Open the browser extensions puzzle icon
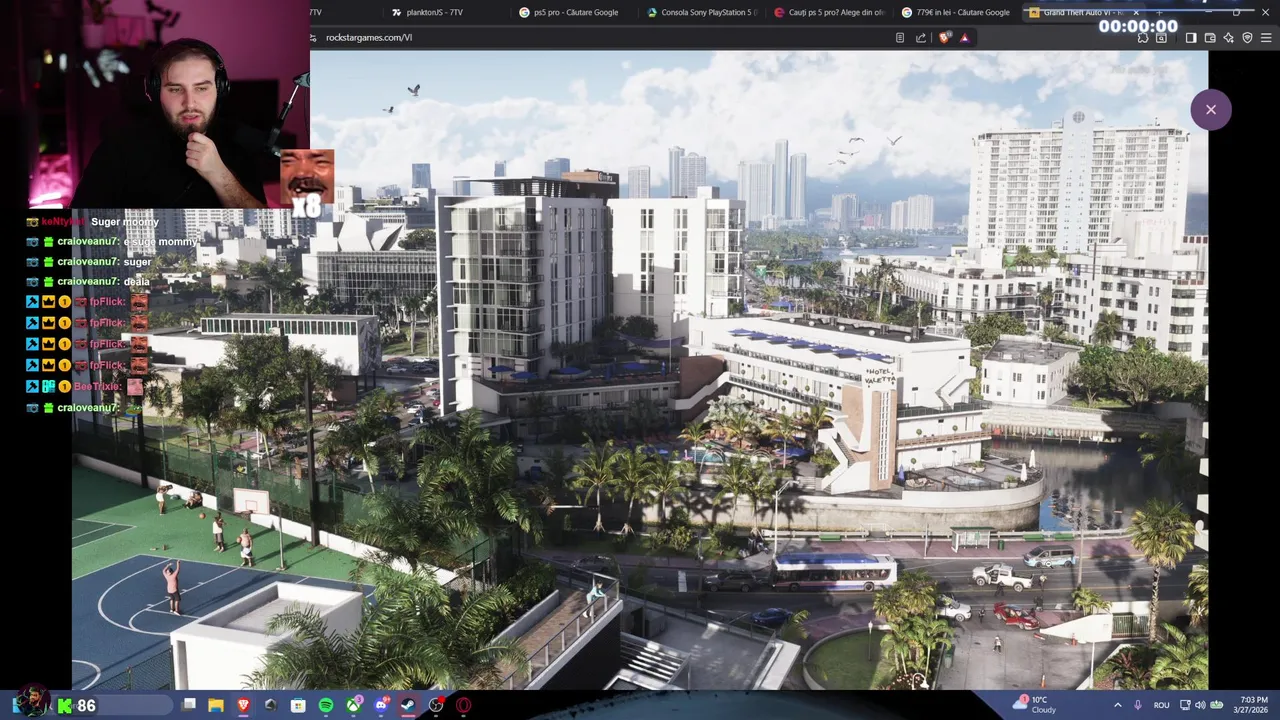1280x720 pixels. point(1143,38)
